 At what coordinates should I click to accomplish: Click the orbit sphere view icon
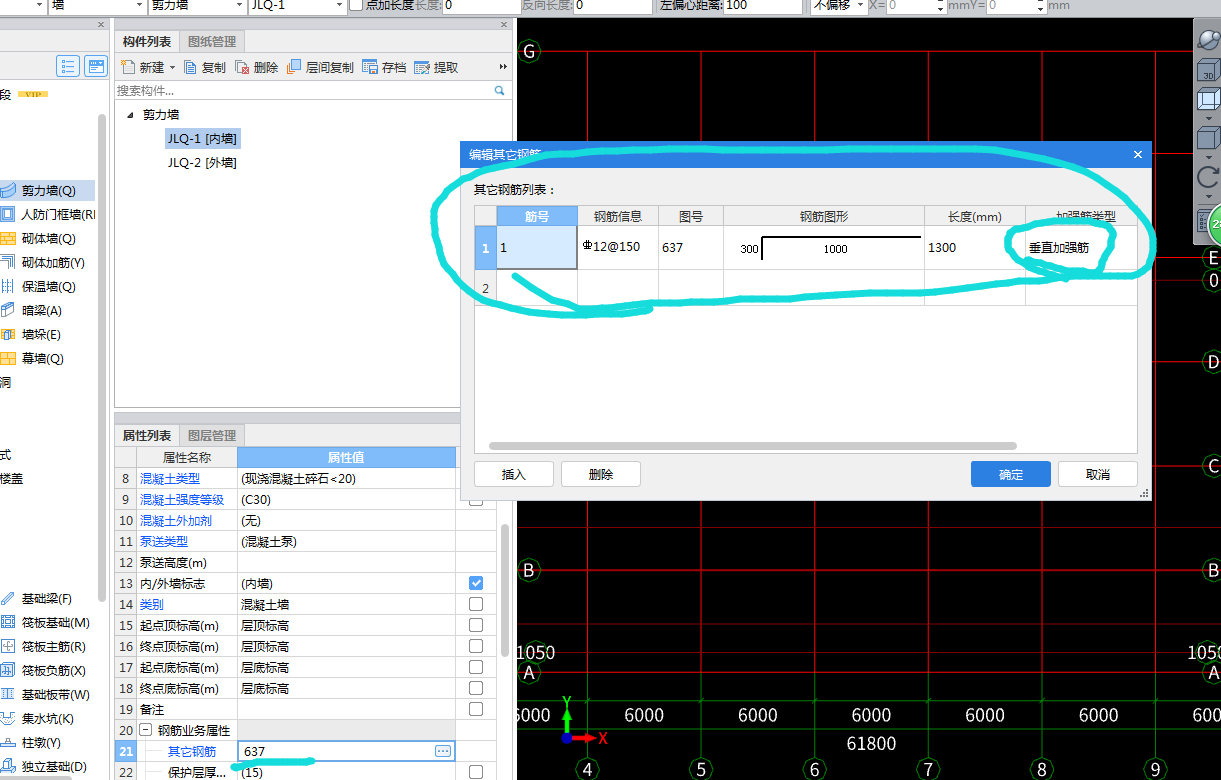pyautogui.click(x=1208, y=40)
